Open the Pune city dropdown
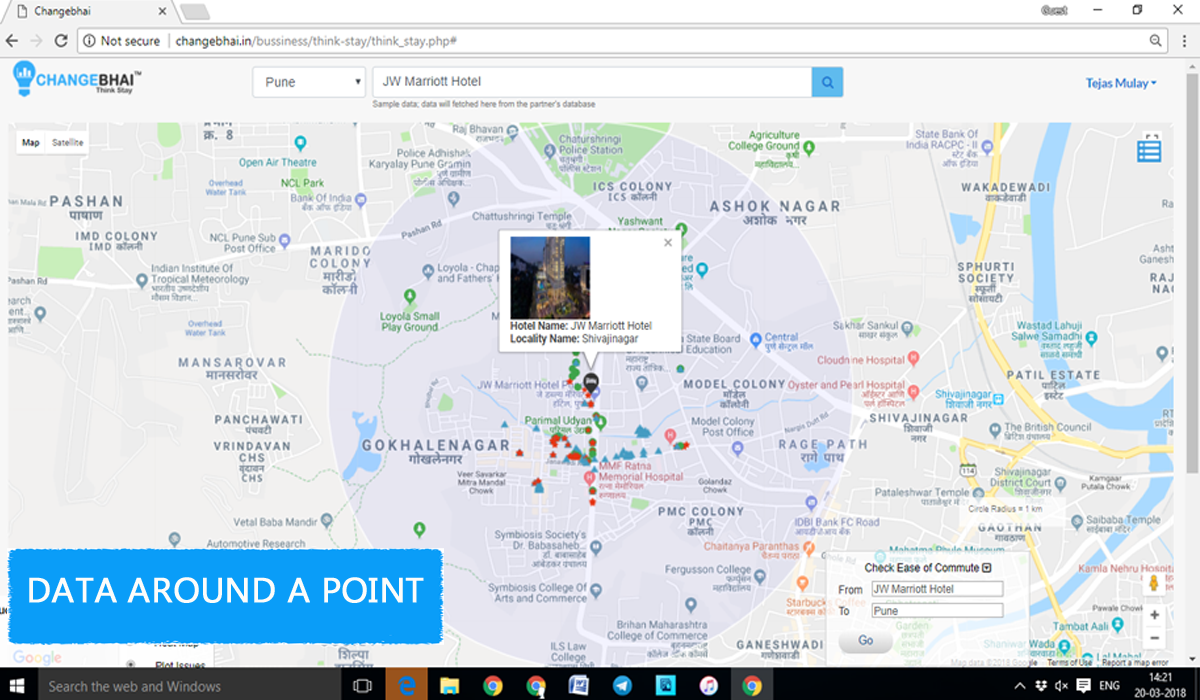1200x700 pixels. point(309,82)
